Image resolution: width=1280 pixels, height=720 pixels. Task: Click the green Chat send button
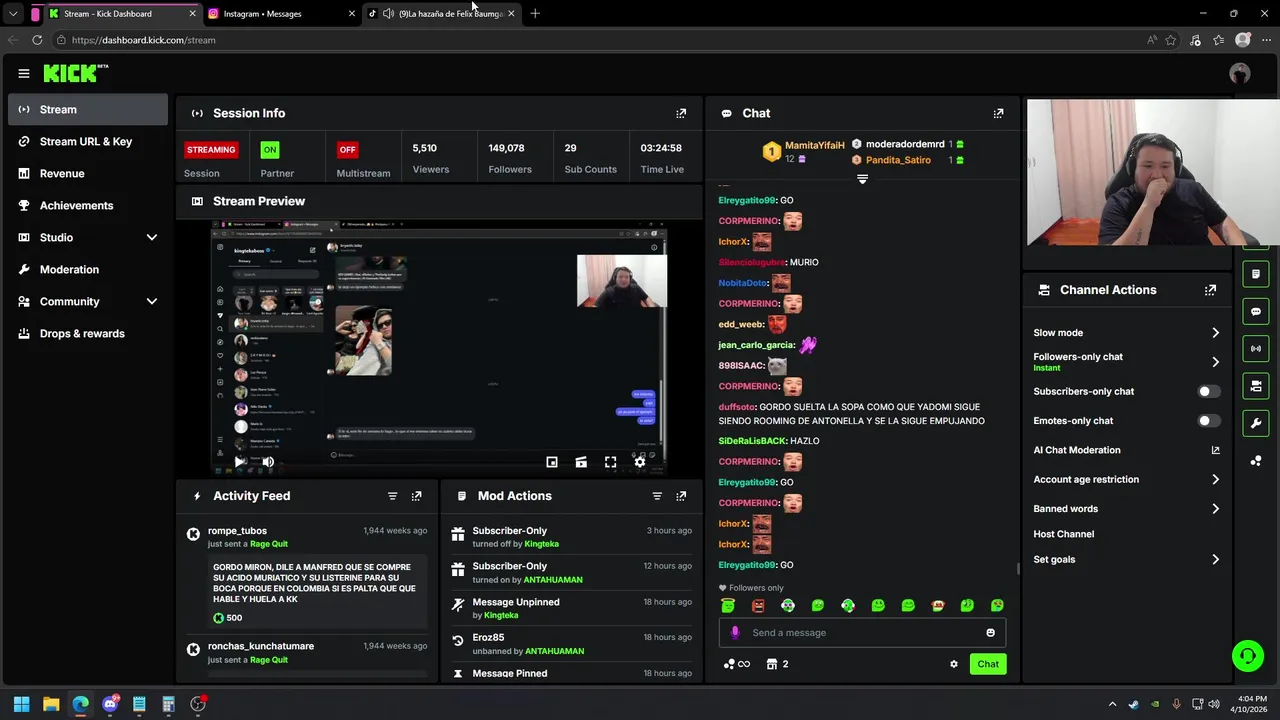[988, 664]
